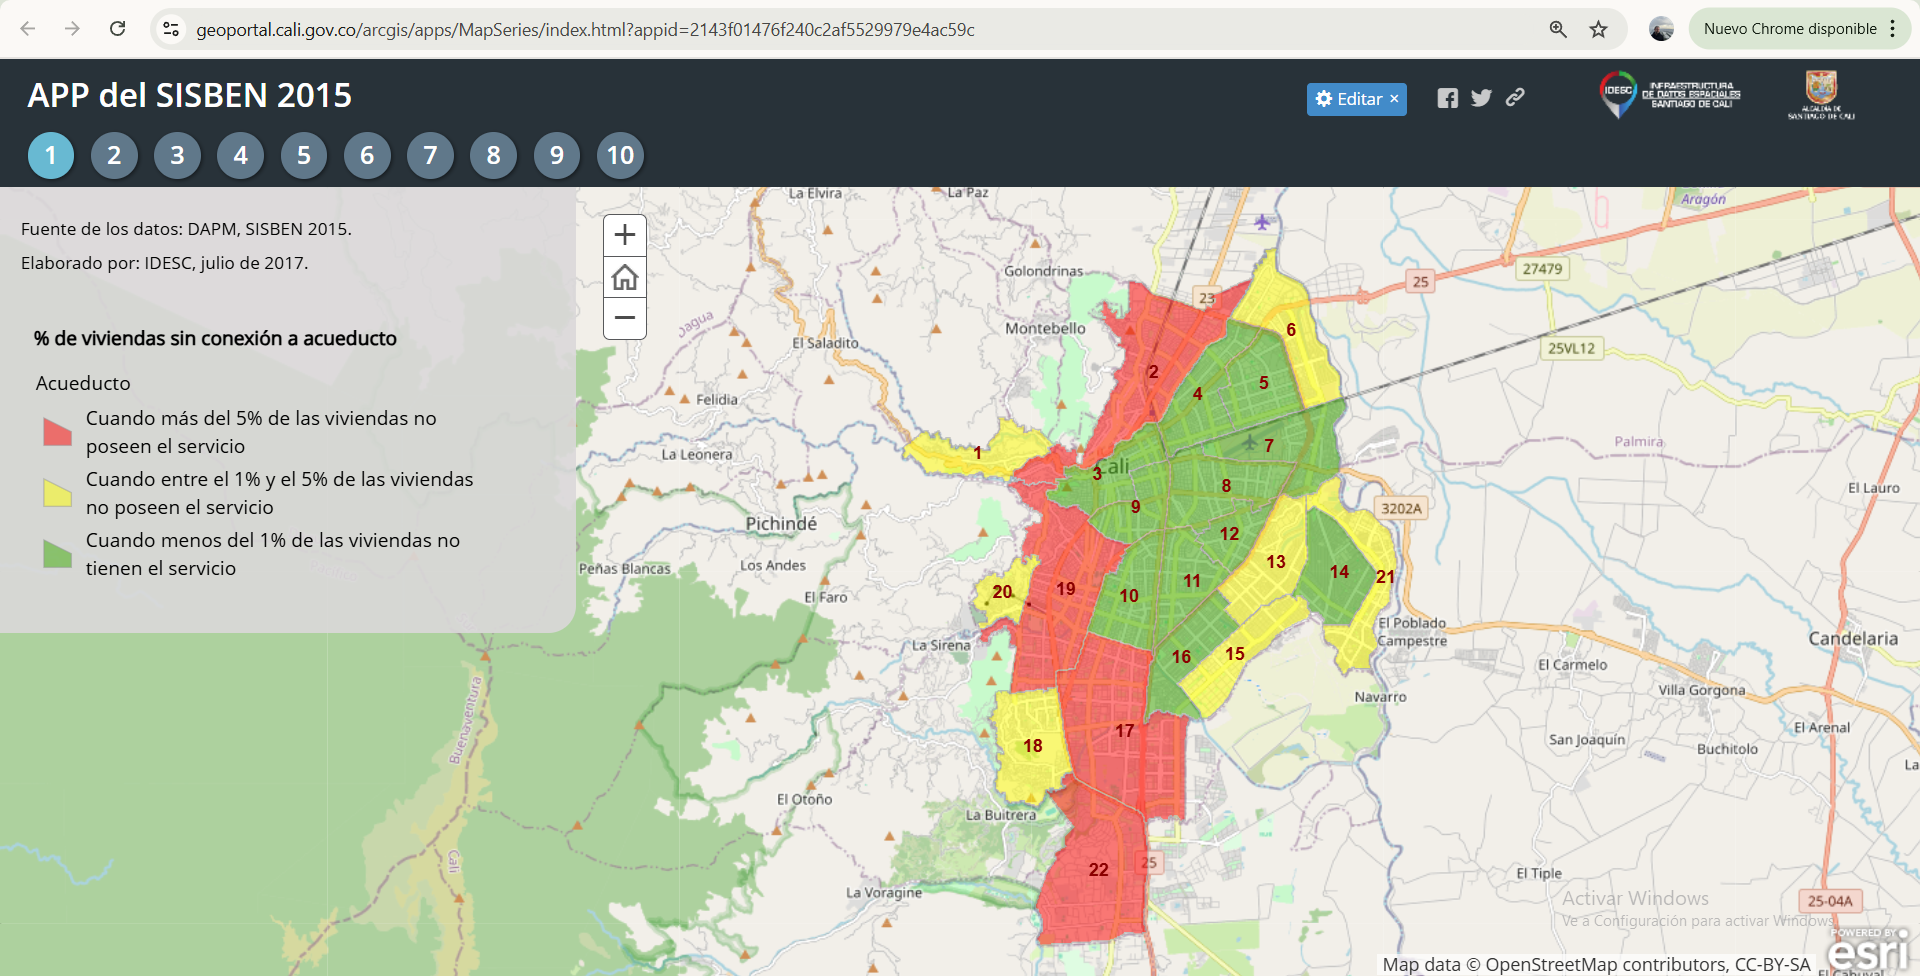Select map series tab 7
This screenshot has height=976, width=1920.
pos(430,155)
